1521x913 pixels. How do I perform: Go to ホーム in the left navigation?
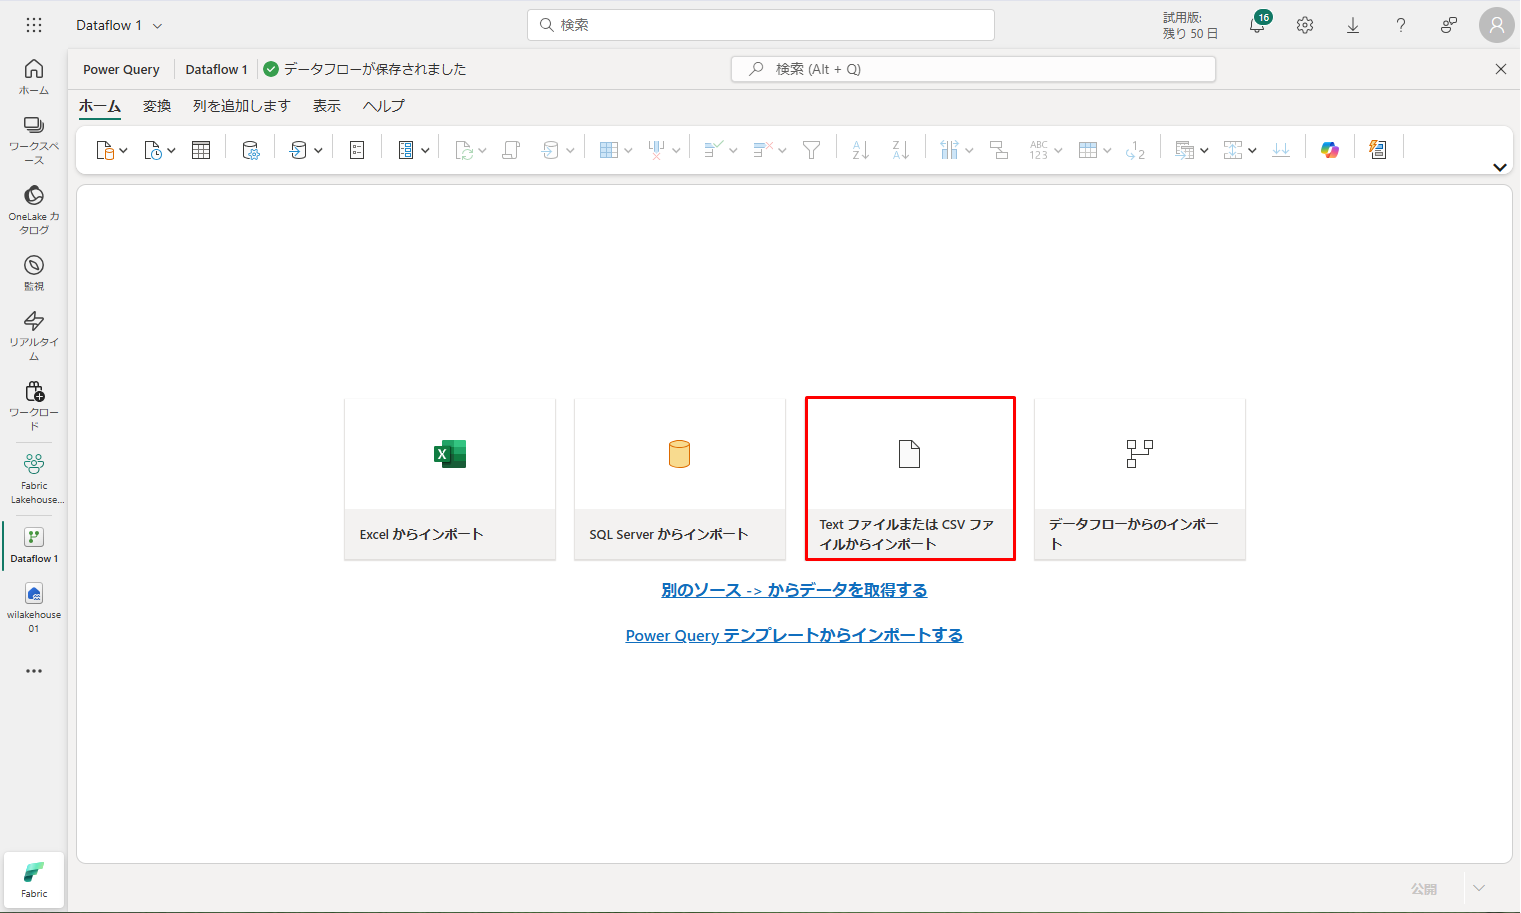point(34,77)
